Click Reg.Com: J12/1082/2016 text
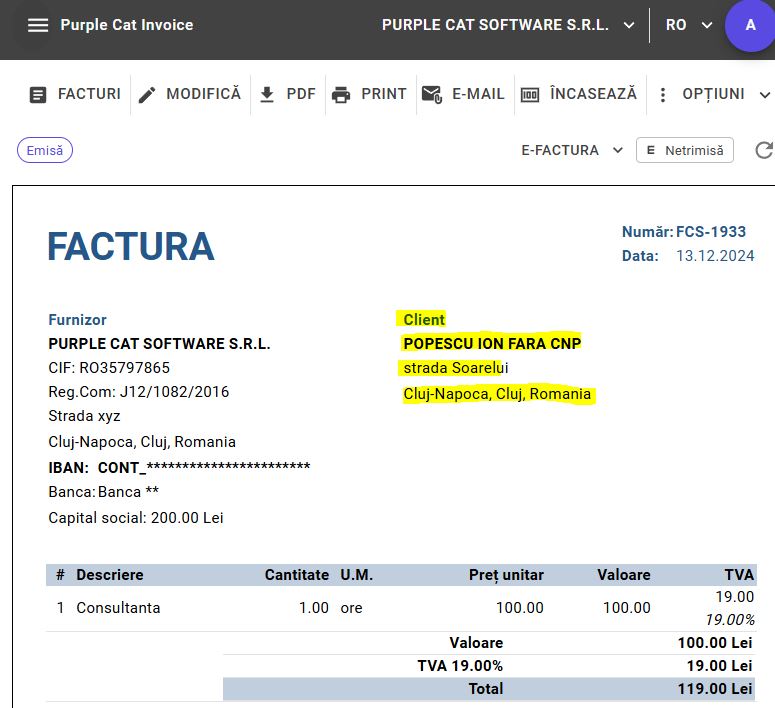This screenshot has width=775, height=708. click(138, 392)
